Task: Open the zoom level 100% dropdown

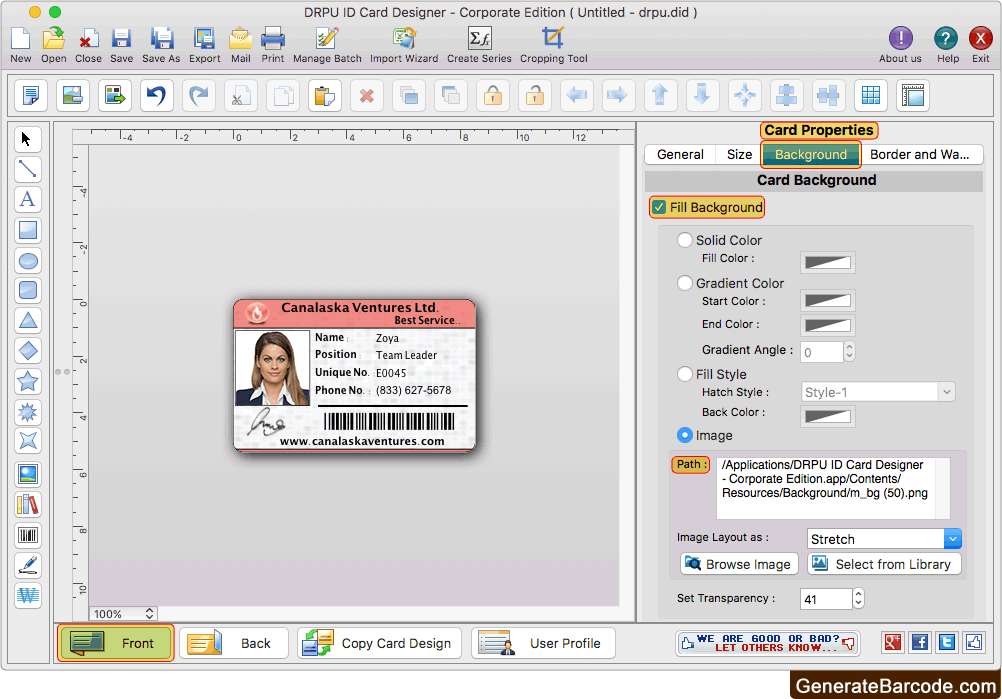Action: tap(123, 613)
